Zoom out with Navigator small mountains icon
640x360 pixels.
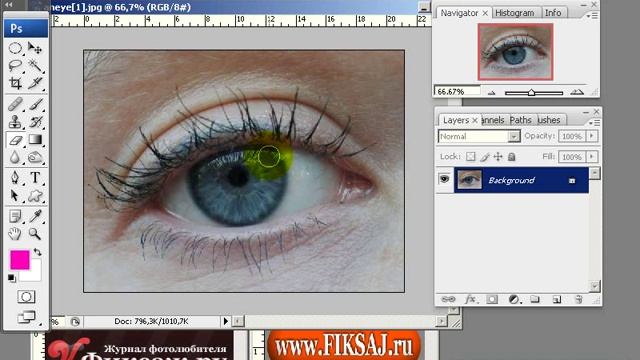point(491,93)
